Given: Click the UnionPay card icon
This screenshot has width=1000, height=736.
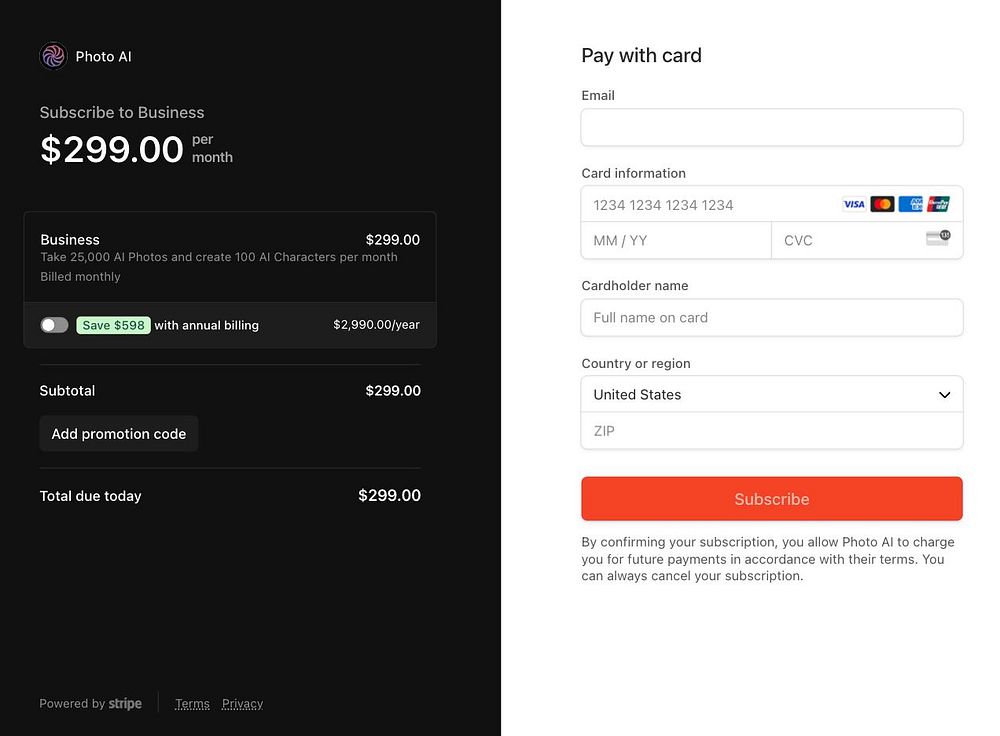Looking at the screenshot, I should pos(938,204).
